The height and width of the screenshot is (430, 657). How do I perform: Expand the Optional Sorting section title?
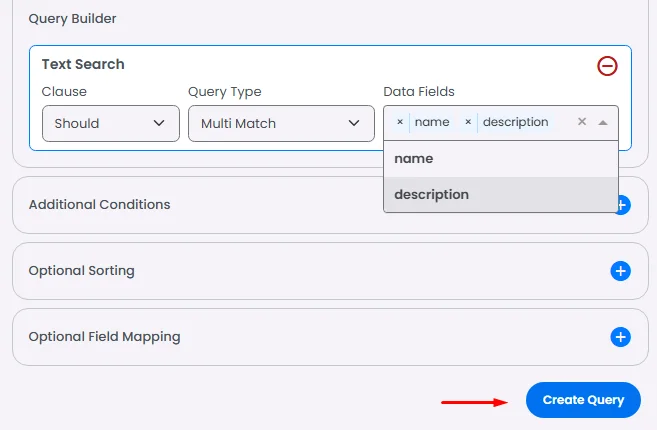point(82,271)
